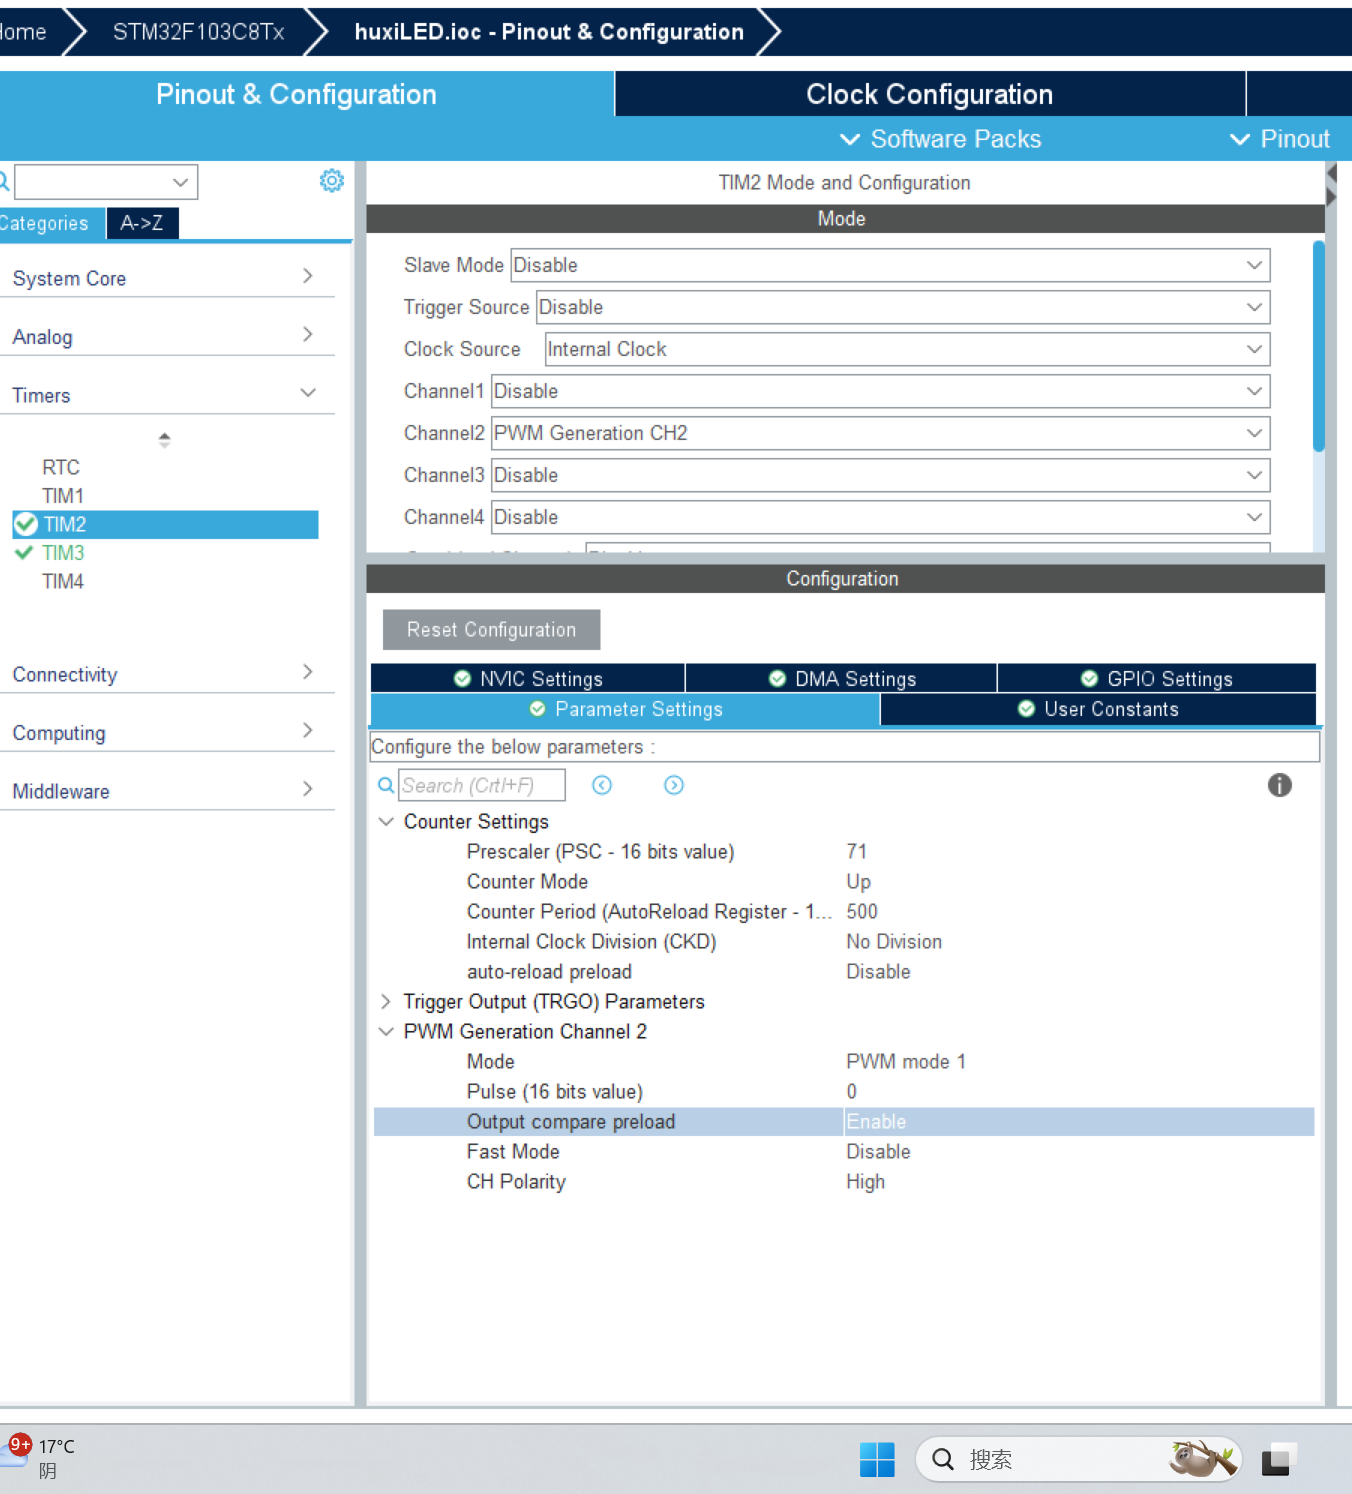This screenshot has height=1494, width=1352.
Task: Collapse the panel with the splitter arrows
Action: [x=1331, y=185]
